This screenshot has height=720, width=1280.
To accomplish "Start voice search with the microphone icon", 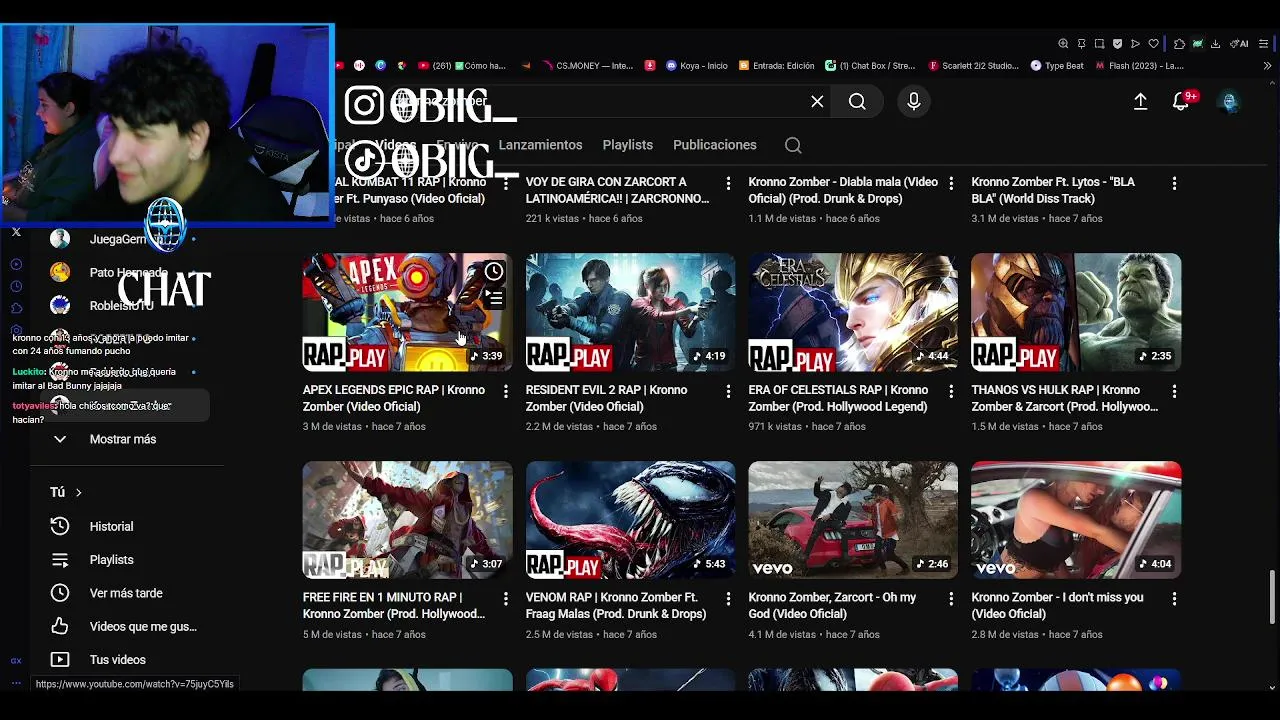I will click(913, 101).
